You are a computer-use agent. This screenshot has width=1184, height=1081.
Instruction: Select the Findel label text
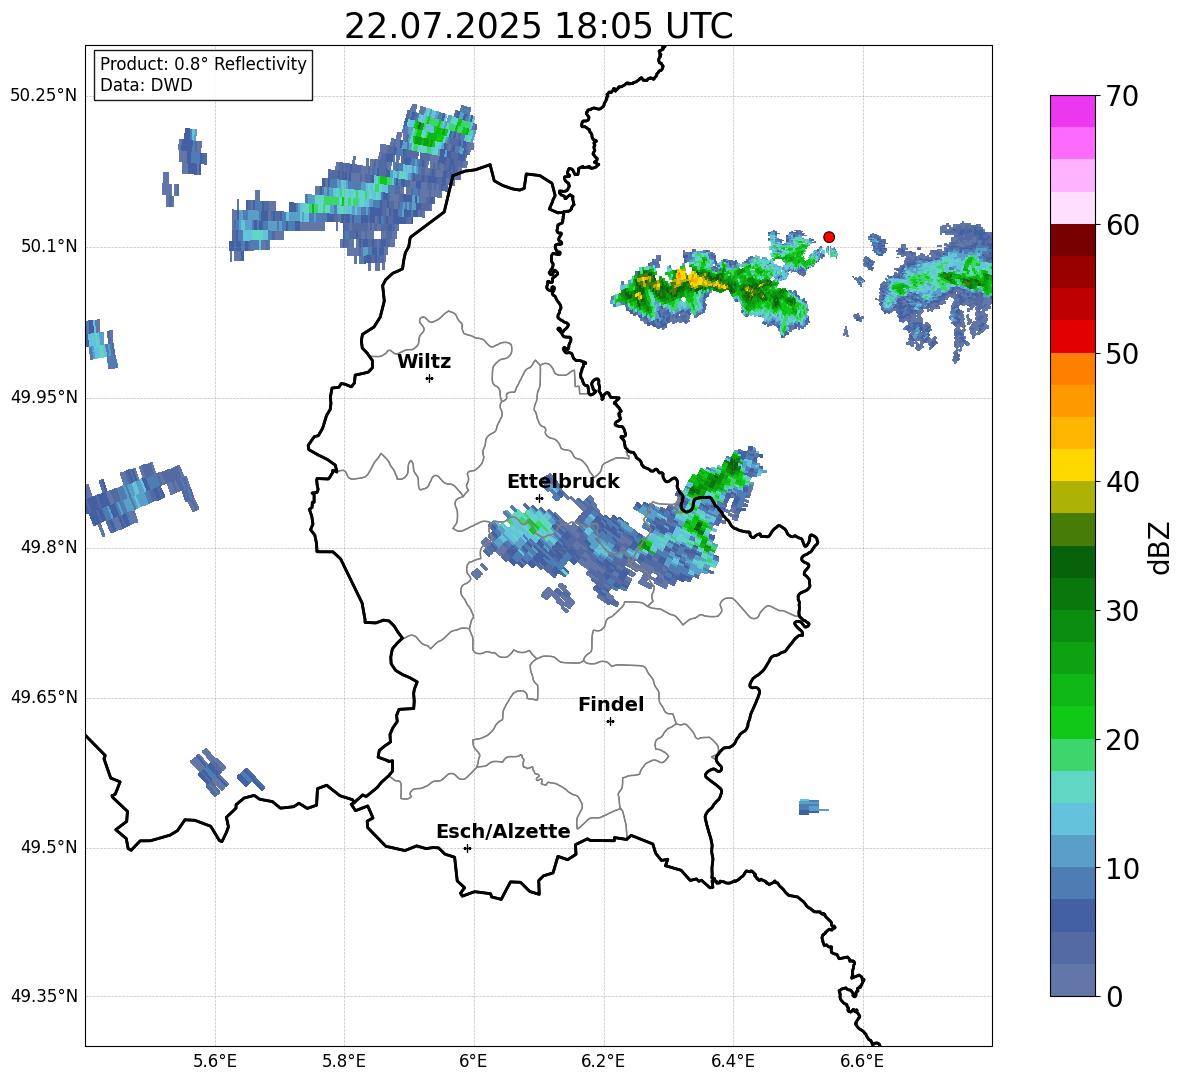click(611, 704)
